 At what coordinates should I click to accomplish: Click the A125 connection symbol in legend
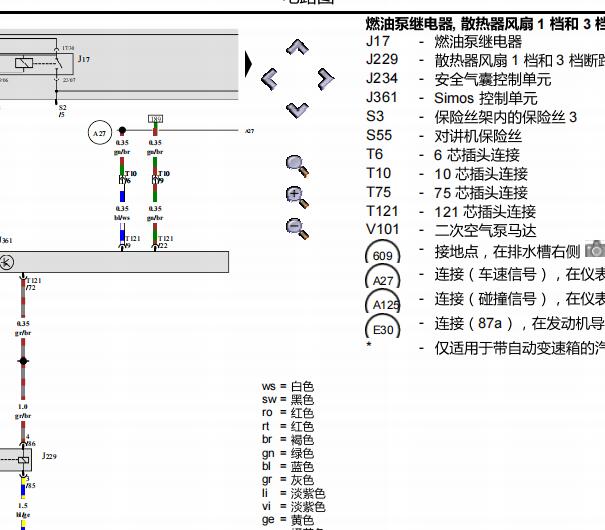point(382,301)
